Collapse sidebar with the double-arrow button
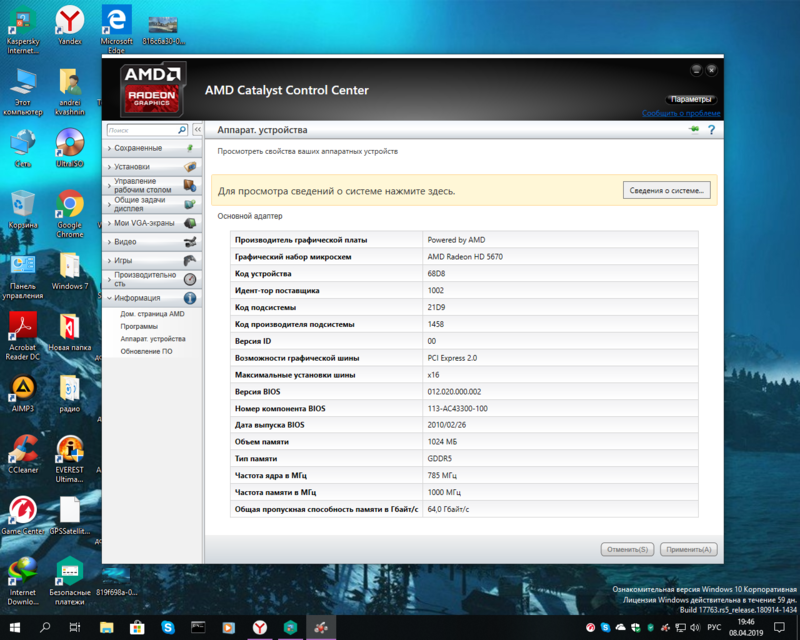Screen dimensions: 800x640 (197, 130)
